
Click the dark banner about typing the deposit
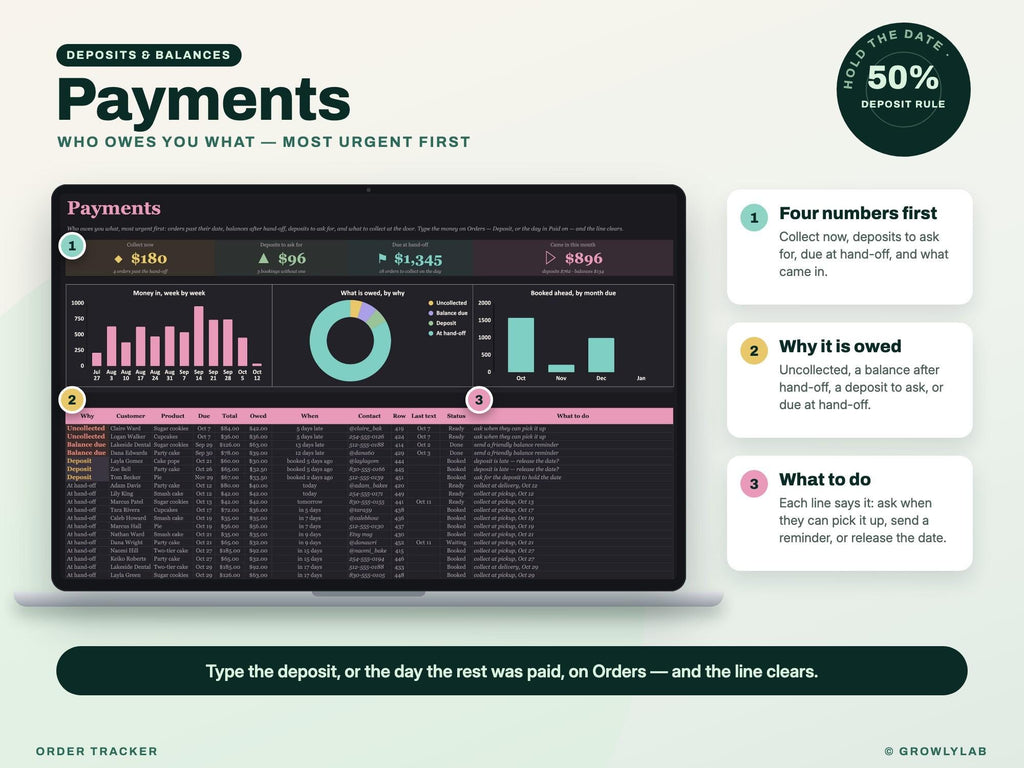click(x=511, y=671)
